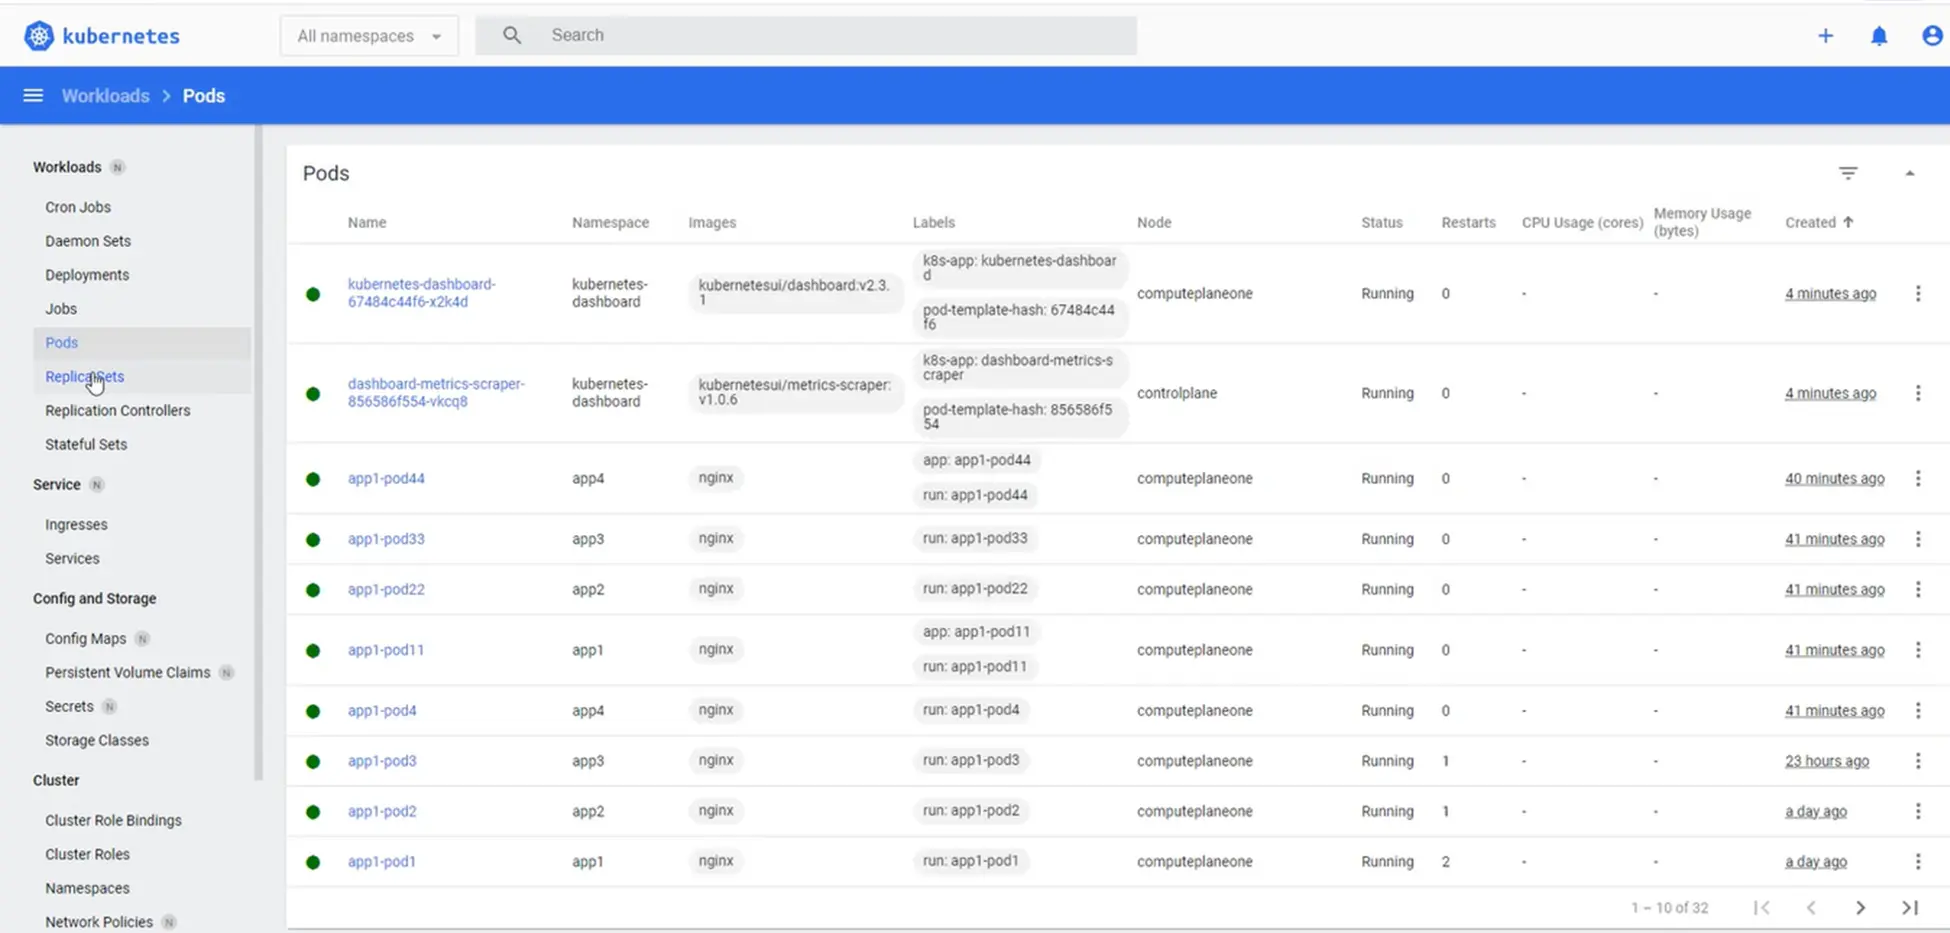
Task: Select Replica Sets in the sidebar
Action: 84,376
